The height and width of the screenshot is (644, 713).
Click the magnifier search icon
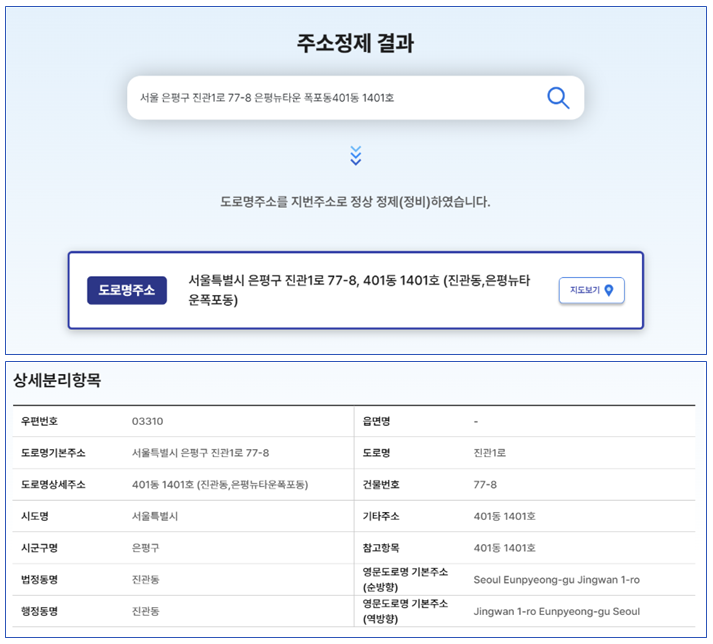point(557,97)
